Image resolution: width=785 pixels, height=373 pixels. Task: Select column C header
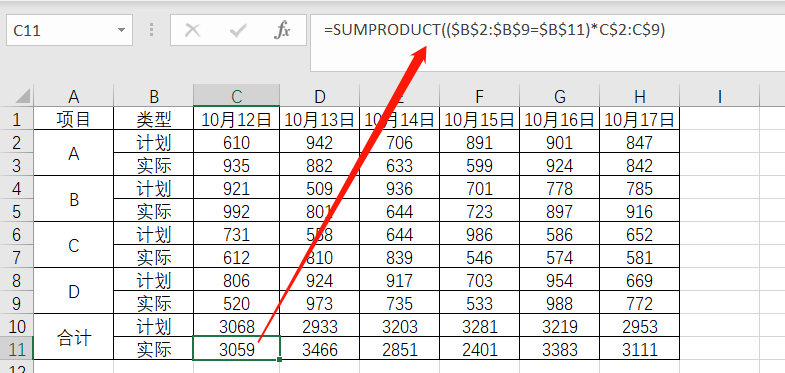(236, 96)
